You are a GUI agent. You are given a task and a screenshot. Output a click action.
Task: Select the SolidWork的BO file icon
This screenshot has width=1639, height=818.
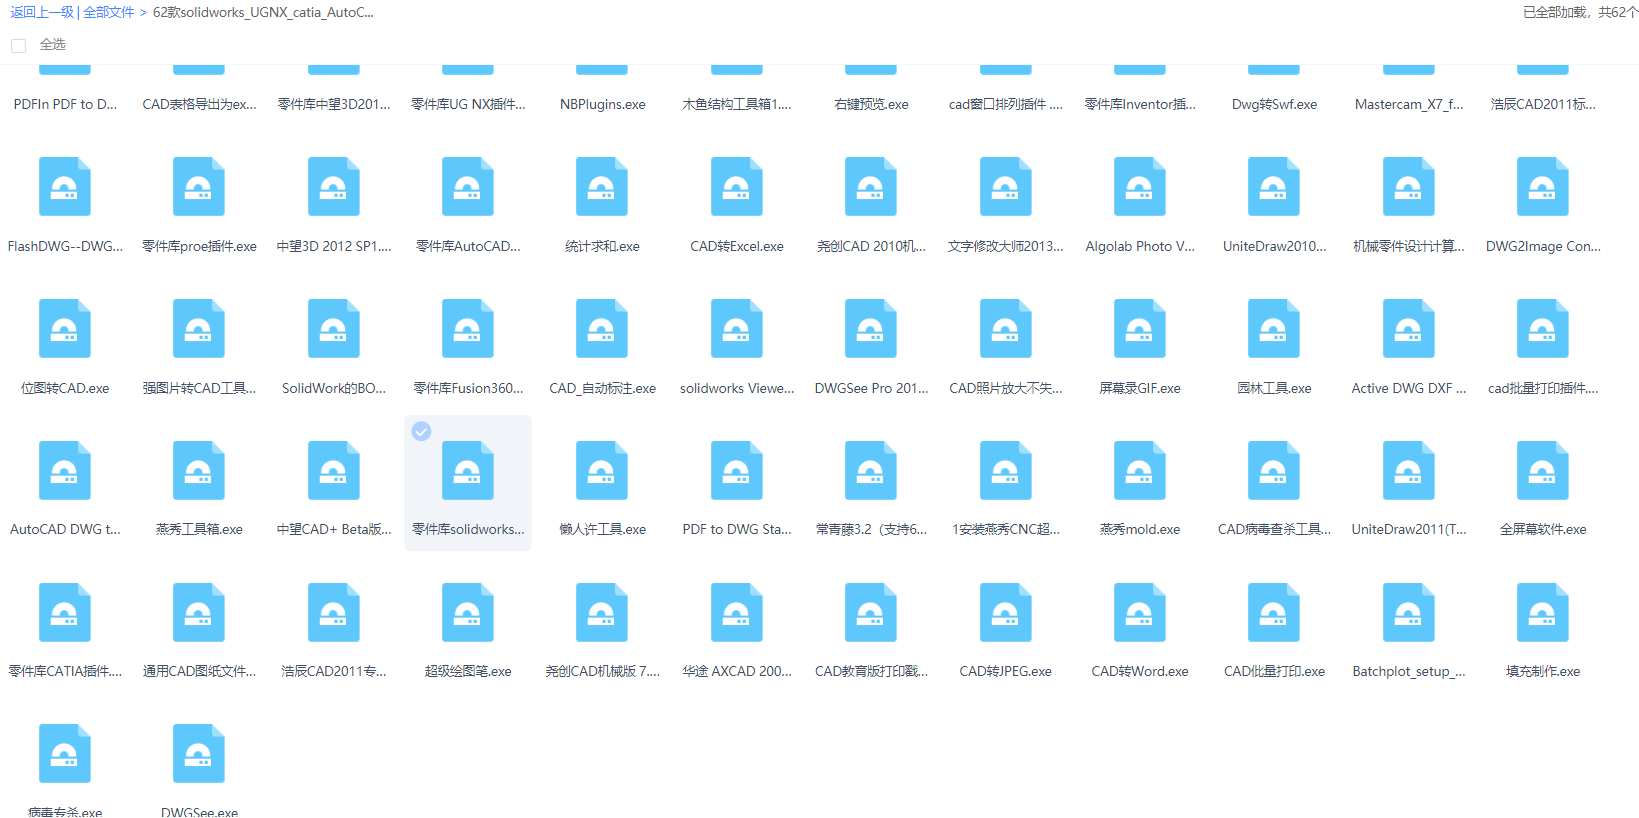334,328
